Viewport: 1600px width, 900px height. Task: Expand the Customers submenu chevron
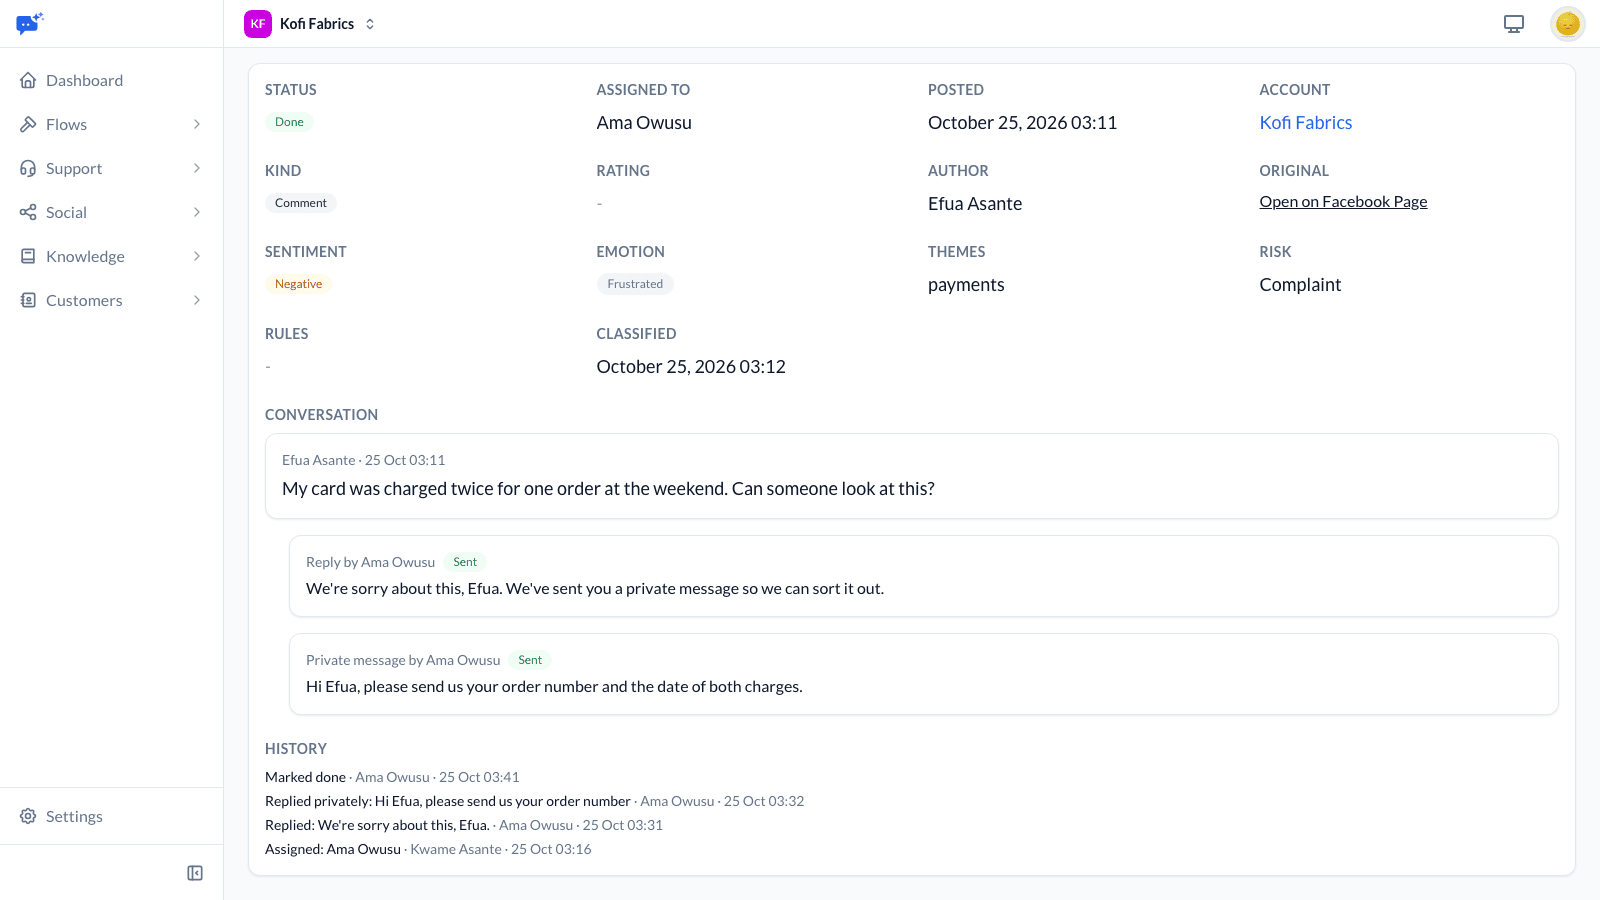tap(197, 300)
